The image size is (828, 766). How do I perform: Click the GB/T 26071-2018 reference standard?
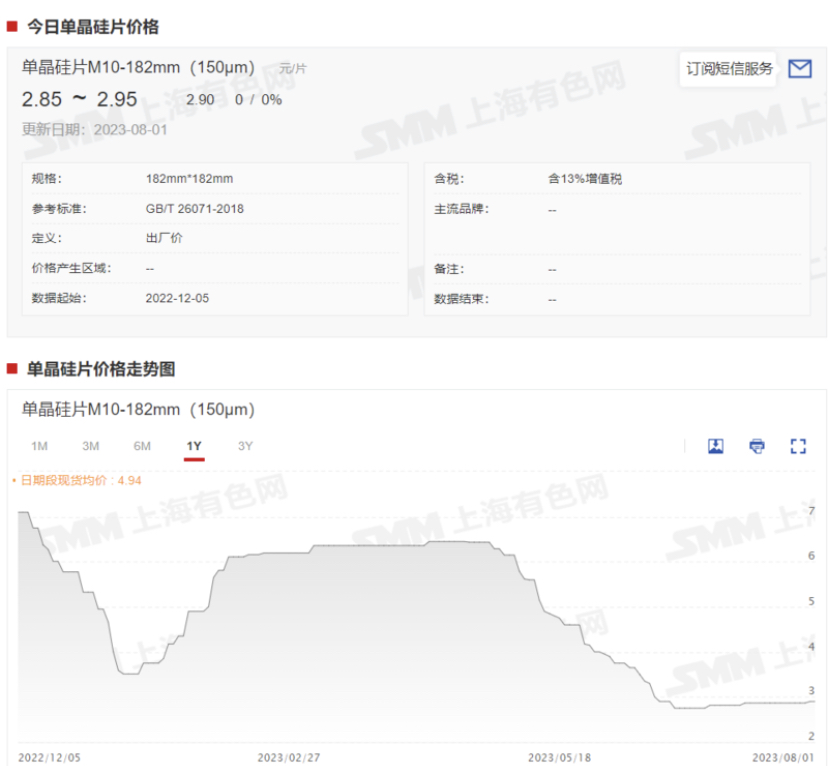coord(194,209)
